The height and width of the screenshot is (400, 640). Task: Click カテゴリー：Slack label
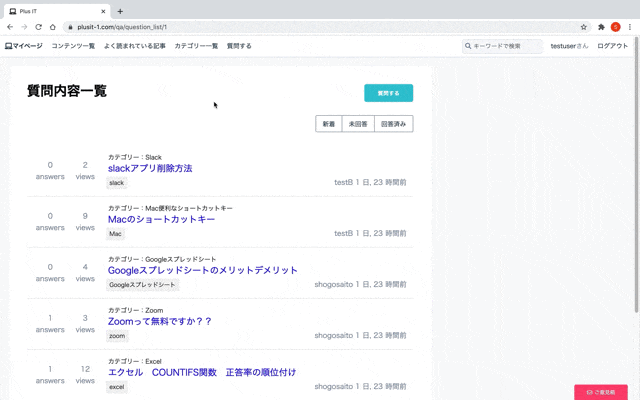pyautogui.click(x=135, y=157)
